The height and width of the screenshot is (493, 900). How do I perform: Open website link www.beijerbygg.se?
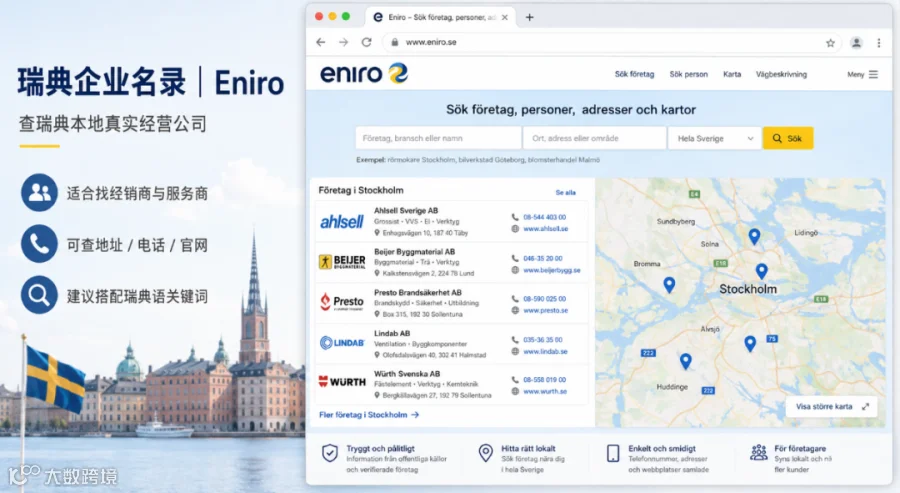coord(552,270)
